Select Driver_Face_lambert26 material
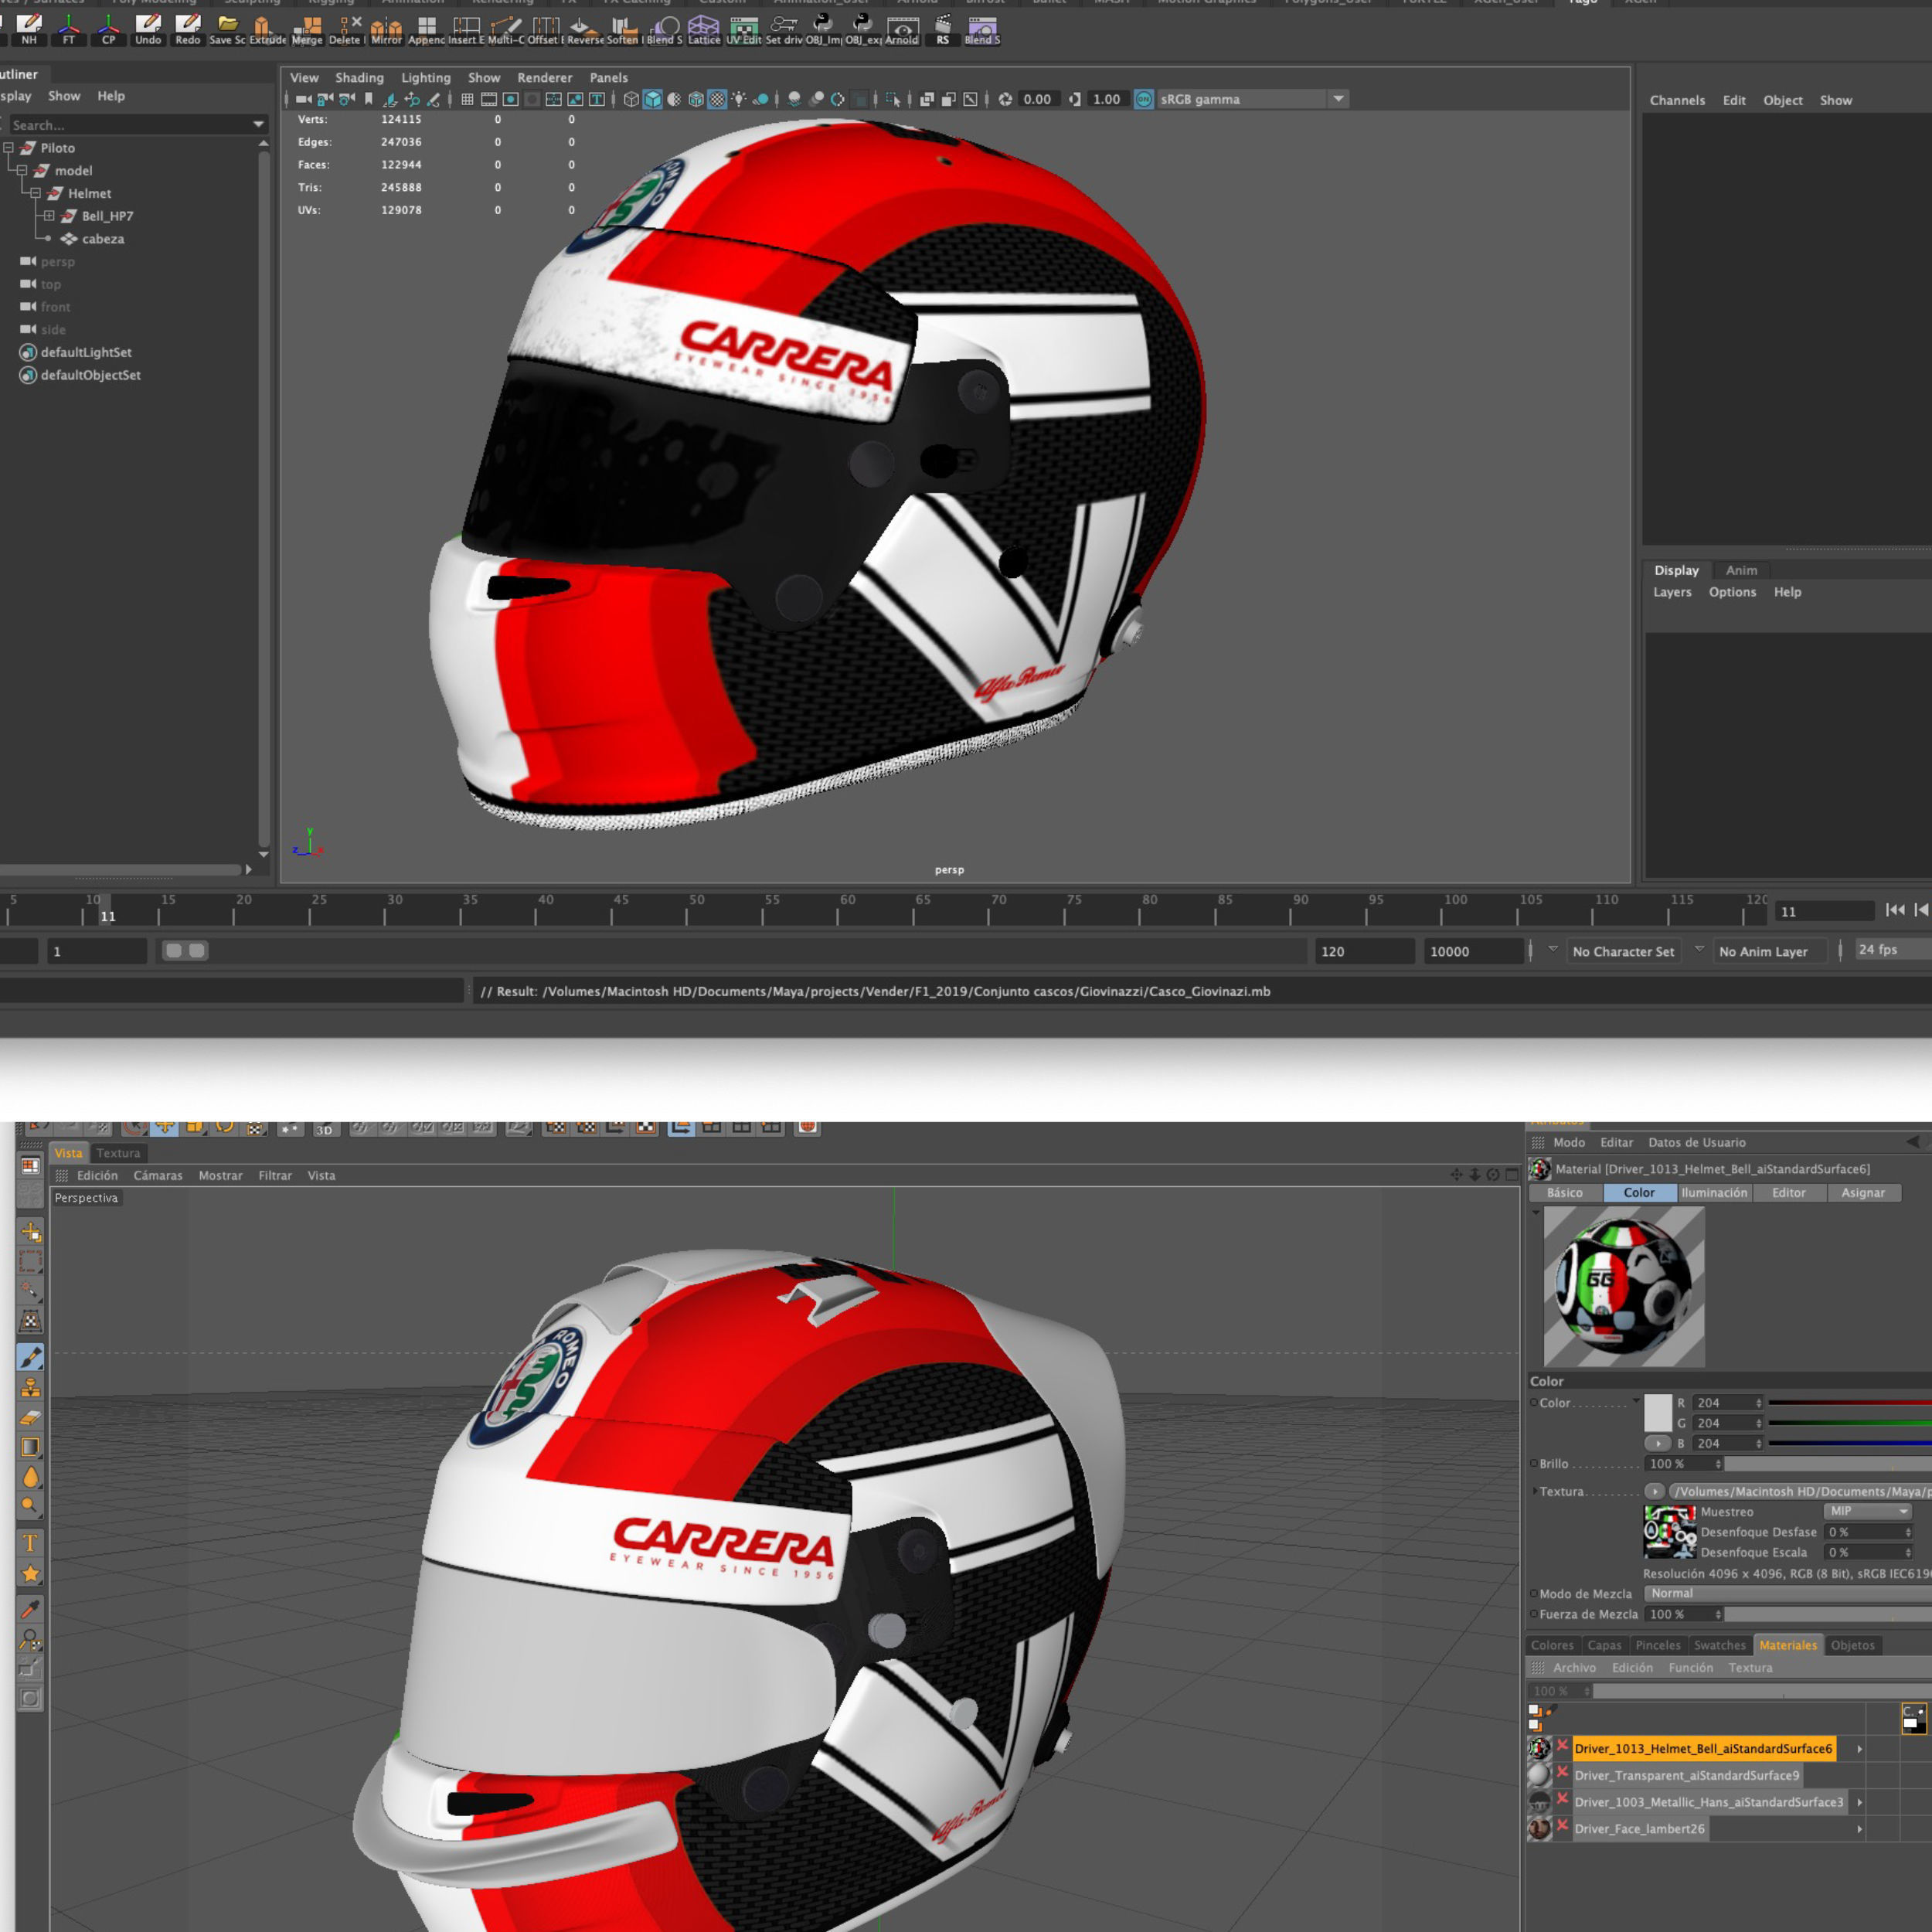Viewport: 1932px width, 1932px height. coord(1640,1829)
